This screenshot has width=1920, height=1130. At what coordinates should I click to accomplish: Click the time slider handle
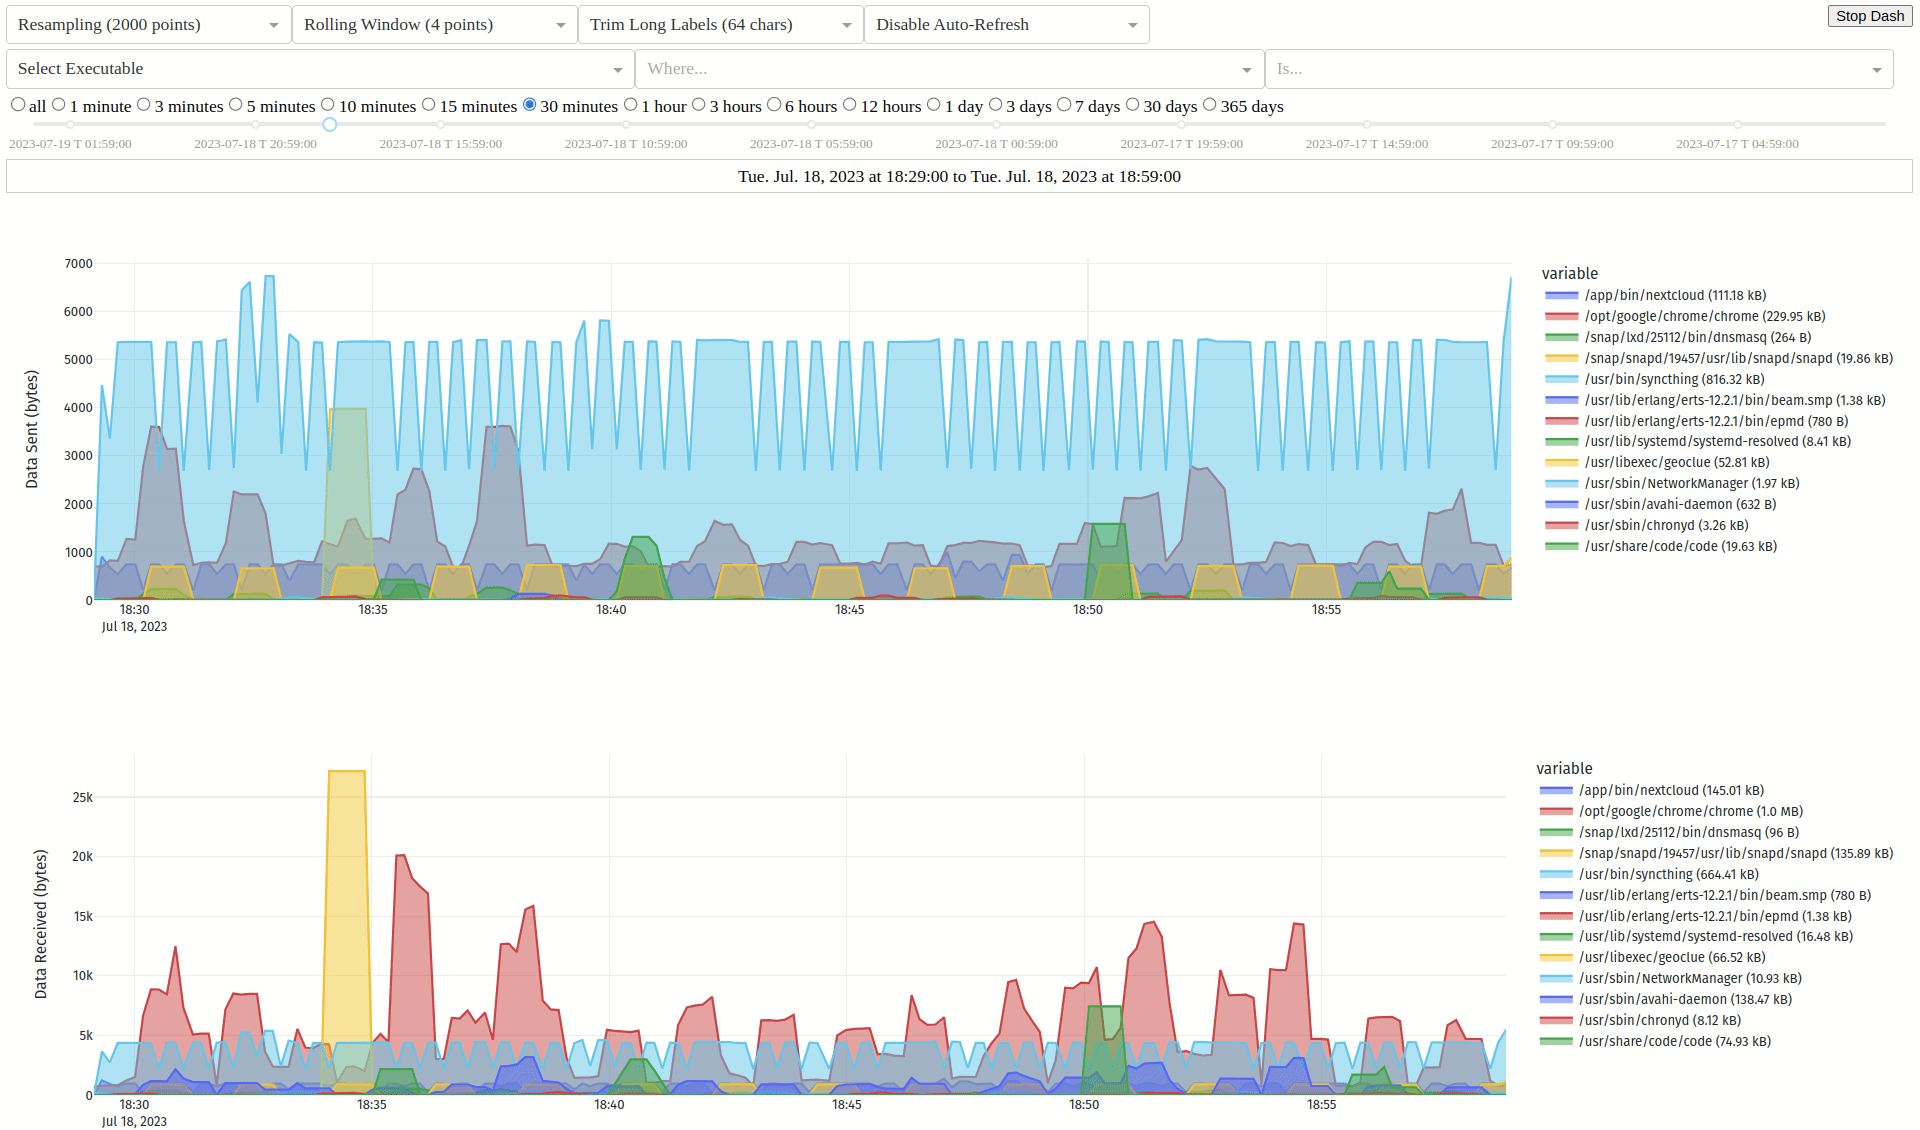click(329, 124)
